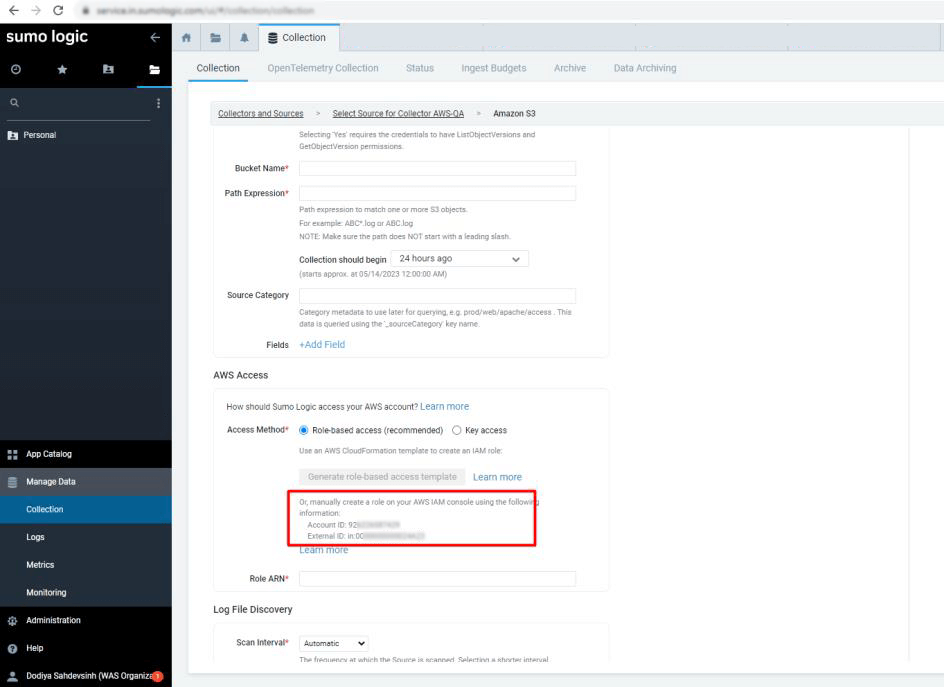This screenshot has height=687, width=944.
Task: Click the Amazon S3 breadcrumb text
Action: pyautogui.click(x=514, y=113)
